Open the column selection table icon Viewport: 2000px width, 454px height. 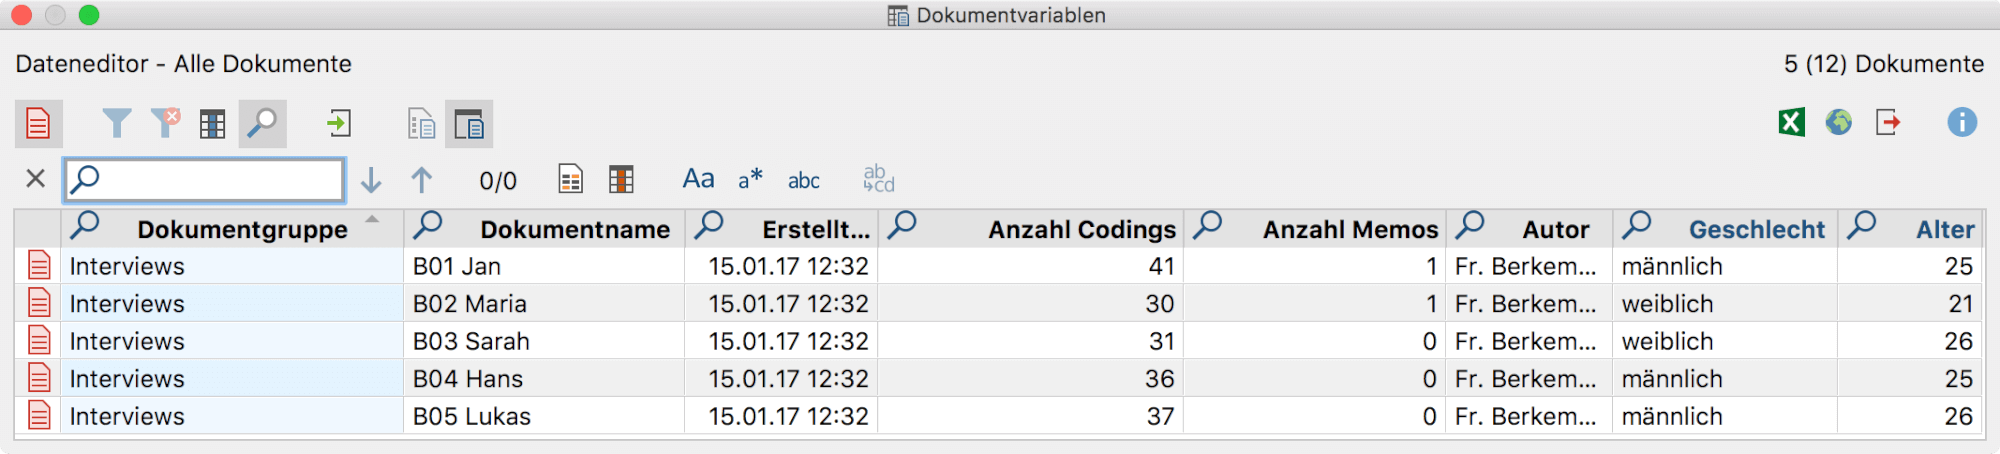(x=212, y=124)
